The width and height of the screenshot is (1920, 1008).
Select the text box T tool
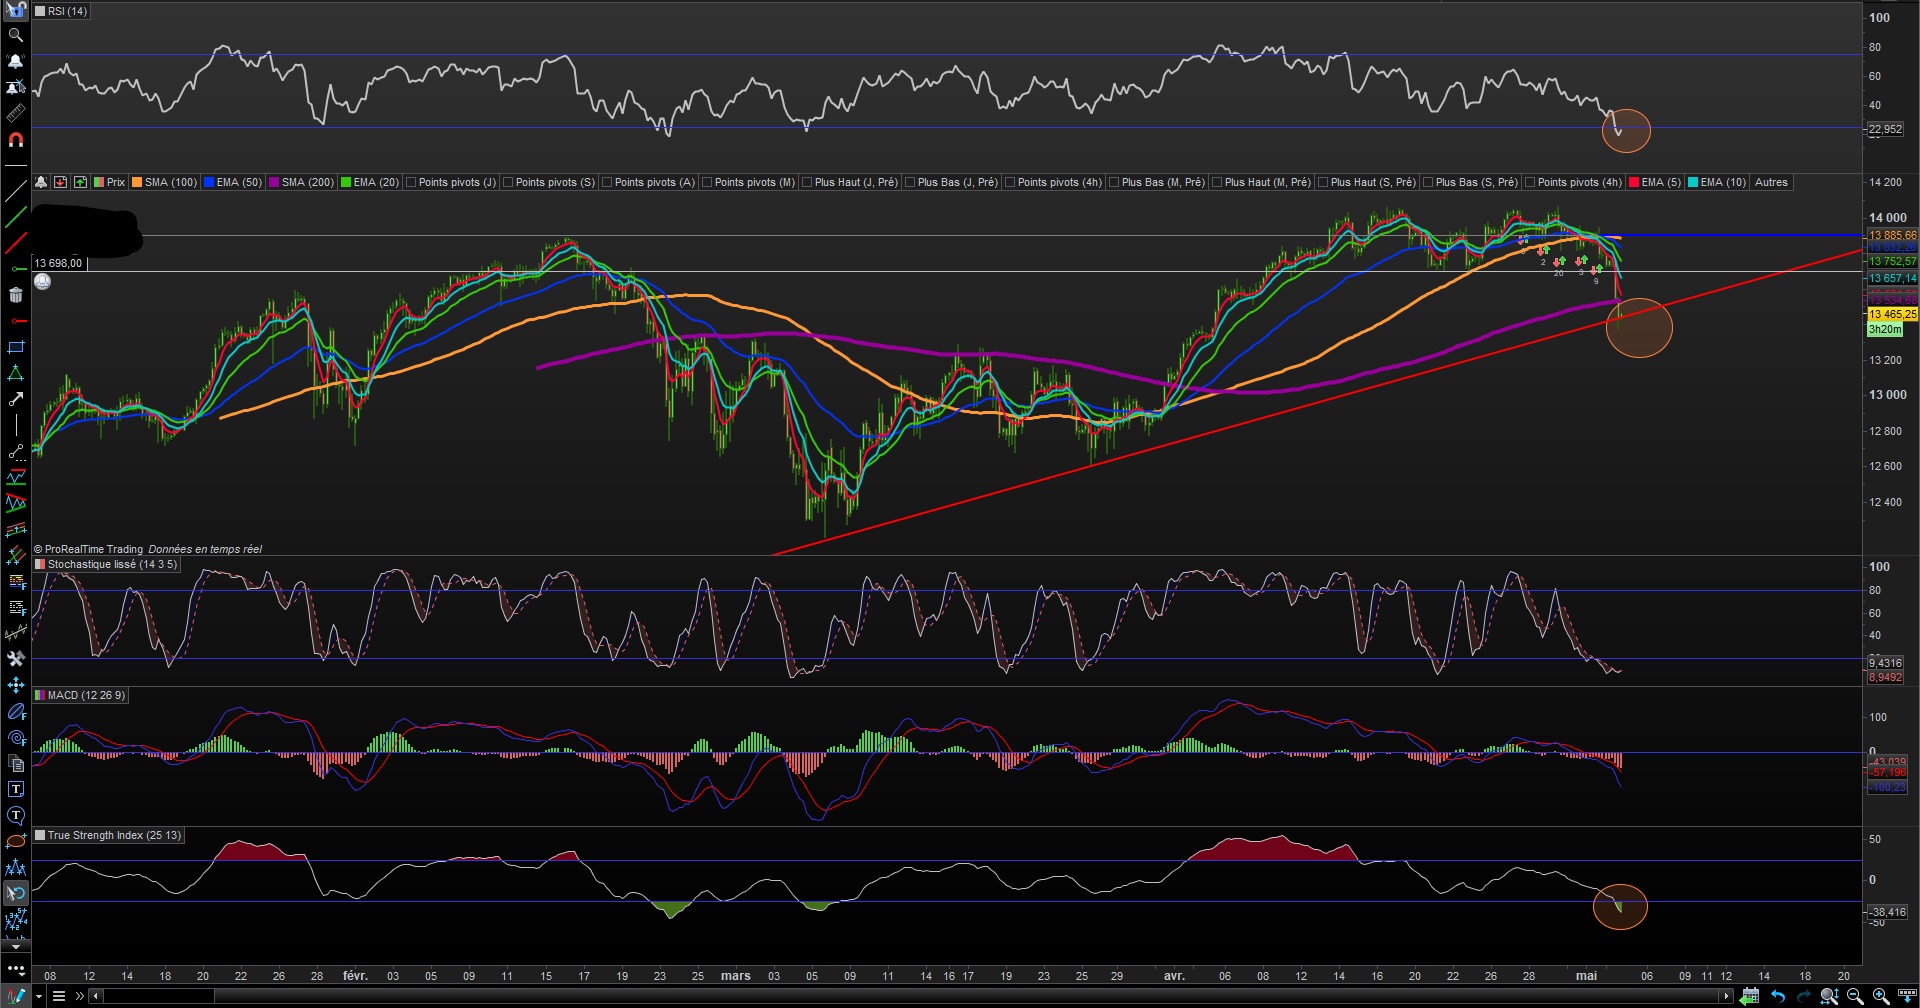(x=15, y=789)
